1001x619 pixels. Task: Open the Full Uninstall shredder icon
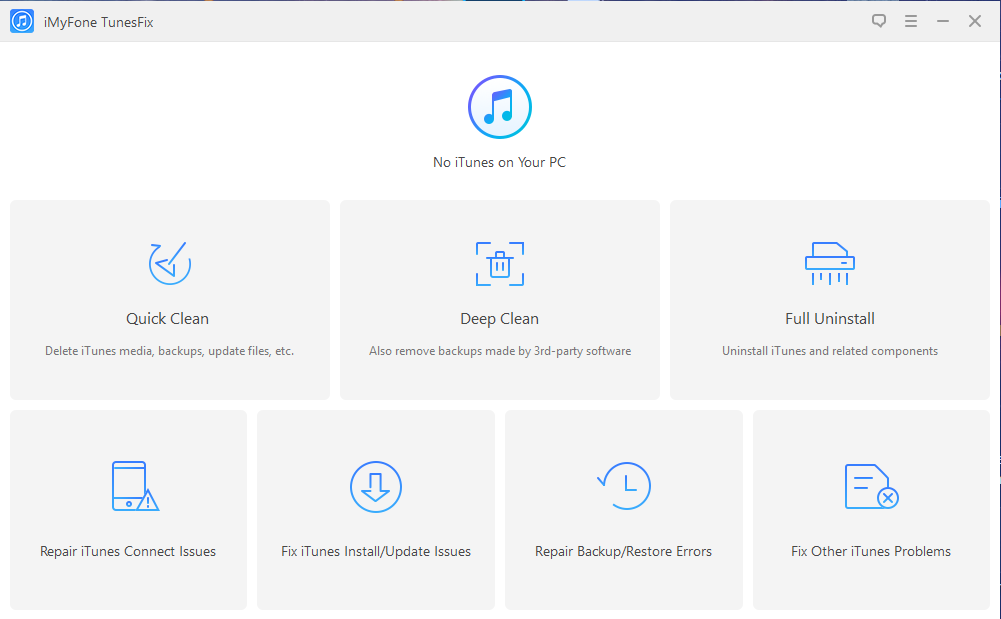829,263
